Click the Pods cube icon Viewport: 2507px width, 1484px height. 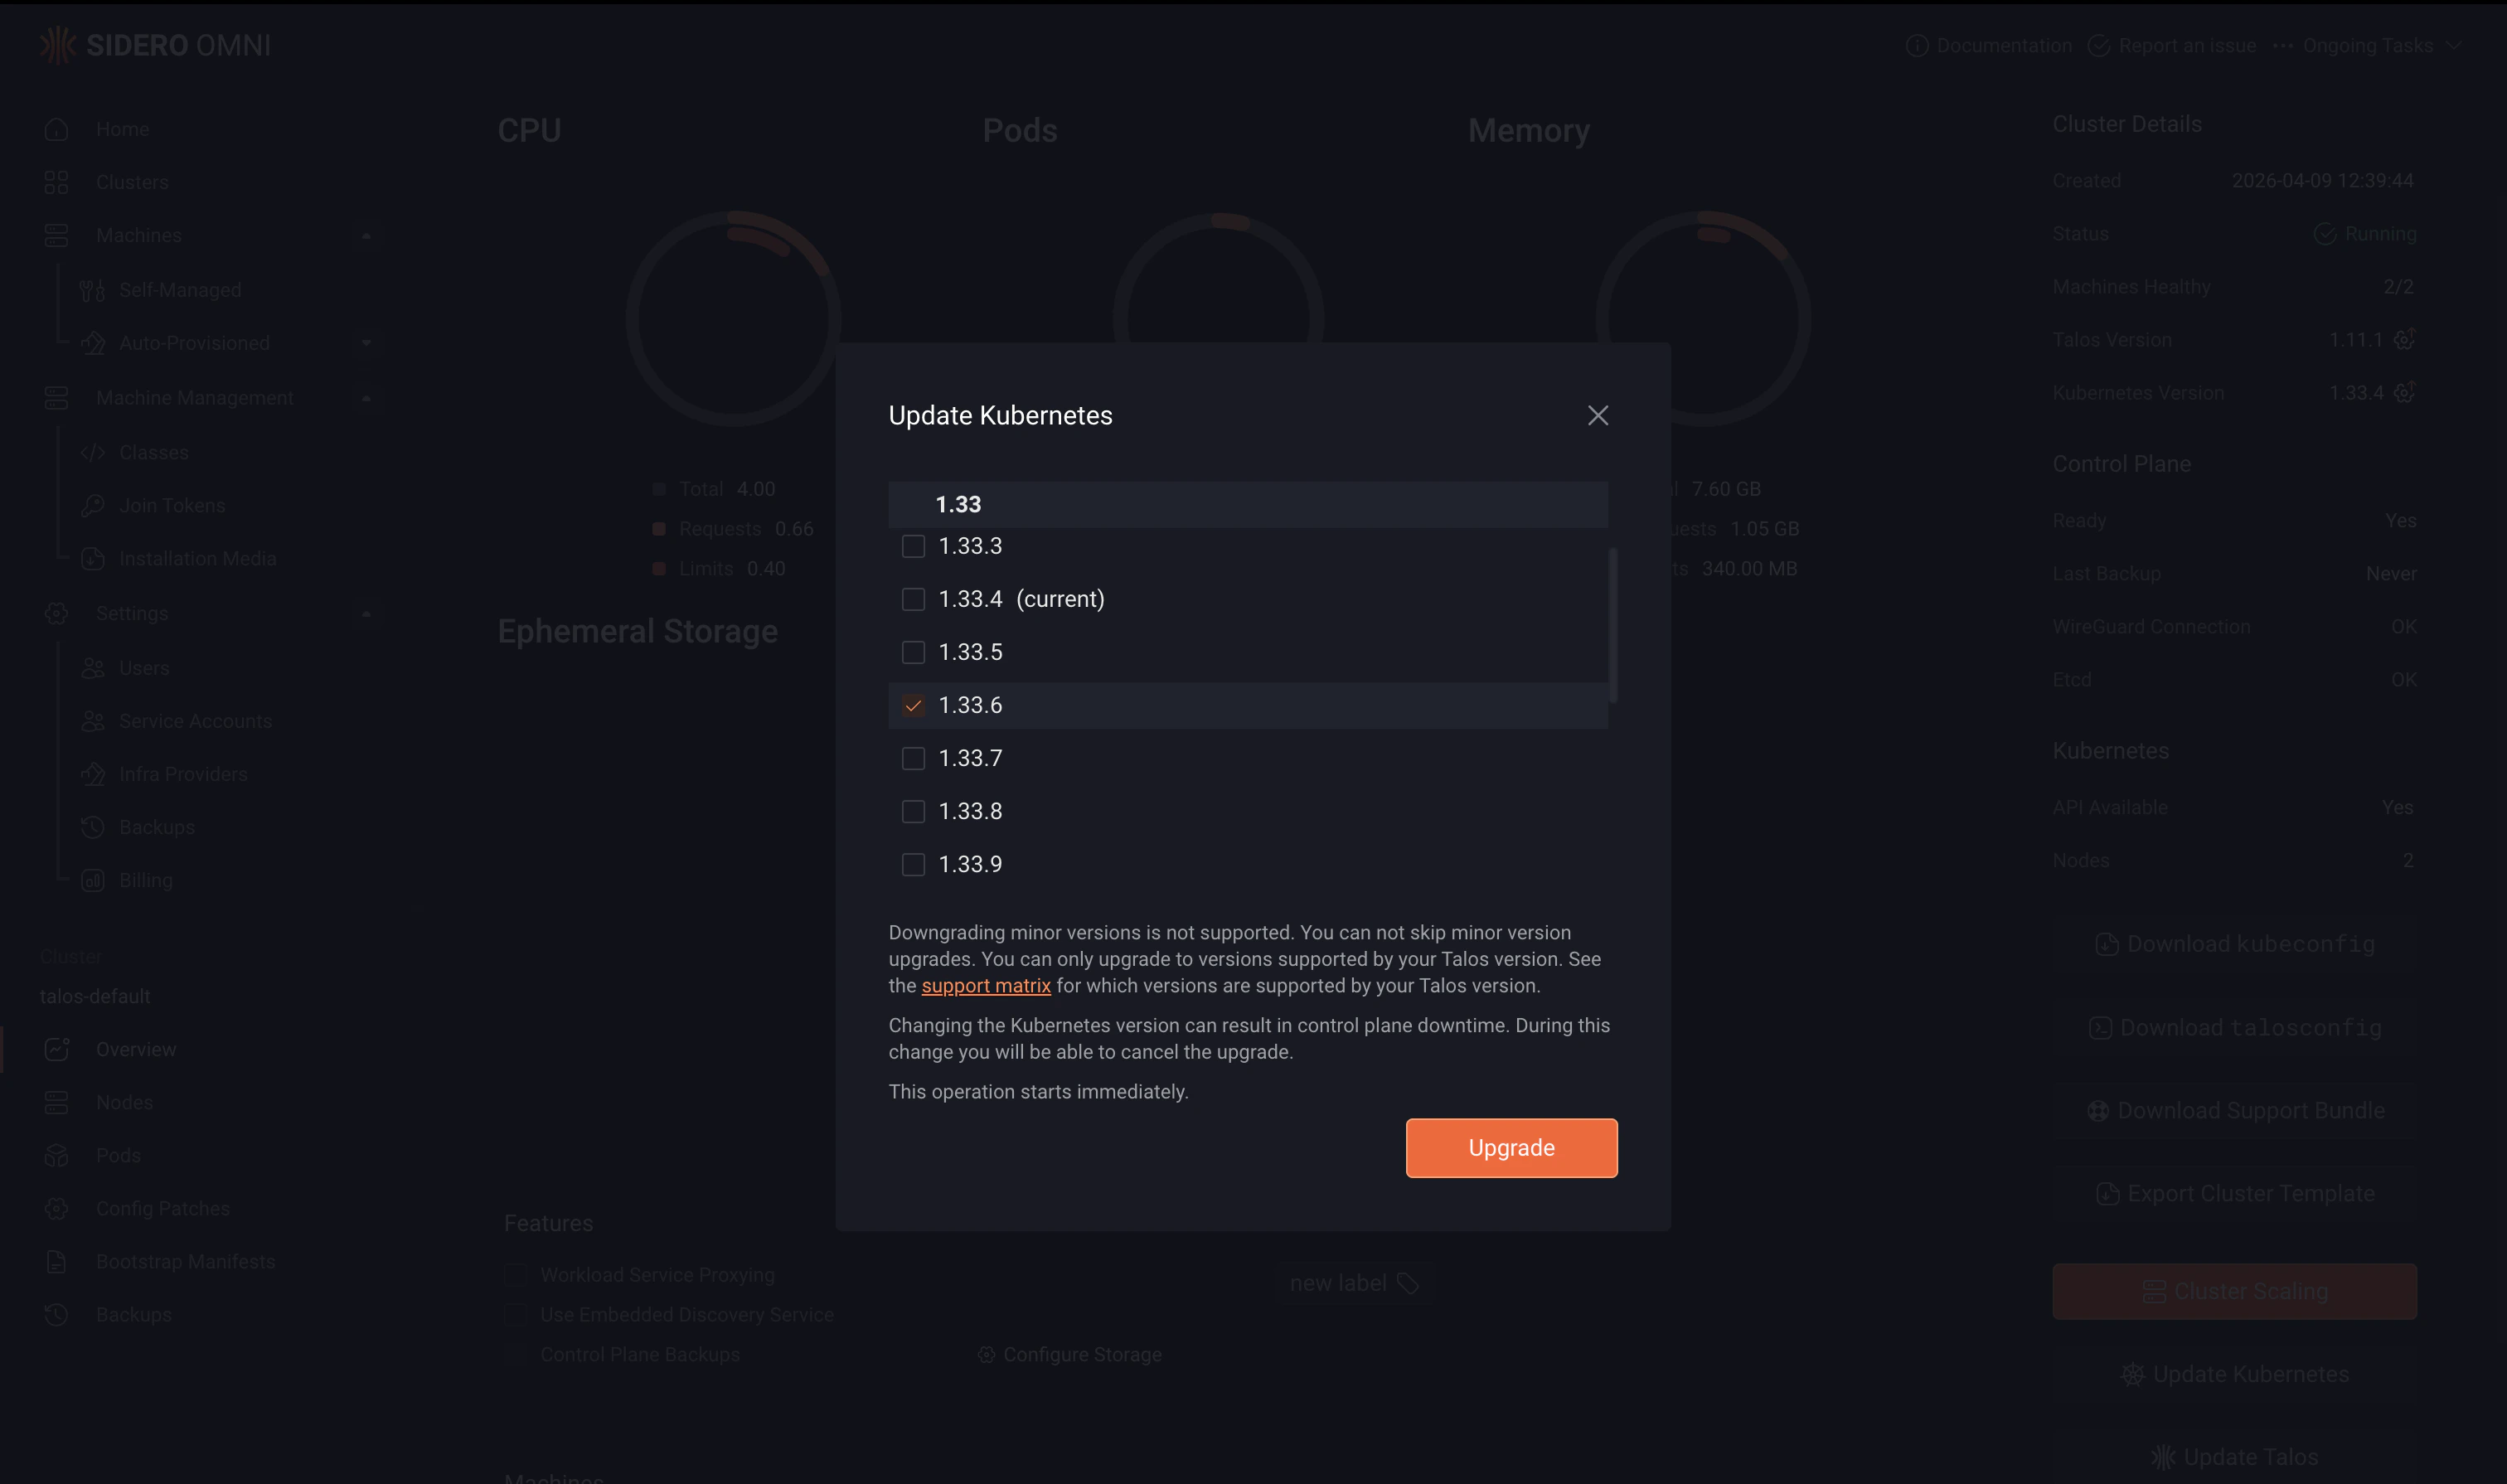56,1156
